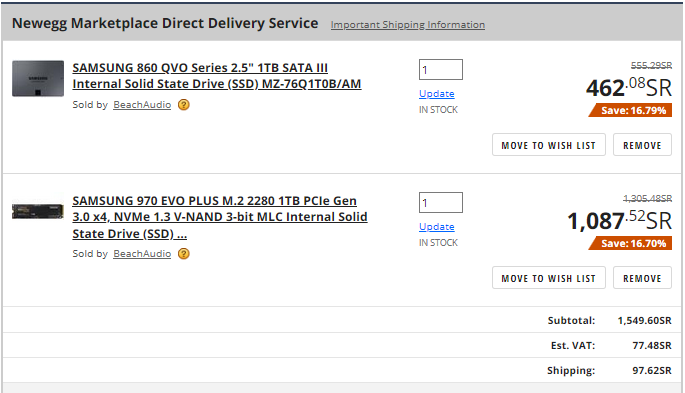Click IN STOCK label under 860 QVO
Viewport: 685px width, 393px height.
pyautogui.click(x=438, y=110)
